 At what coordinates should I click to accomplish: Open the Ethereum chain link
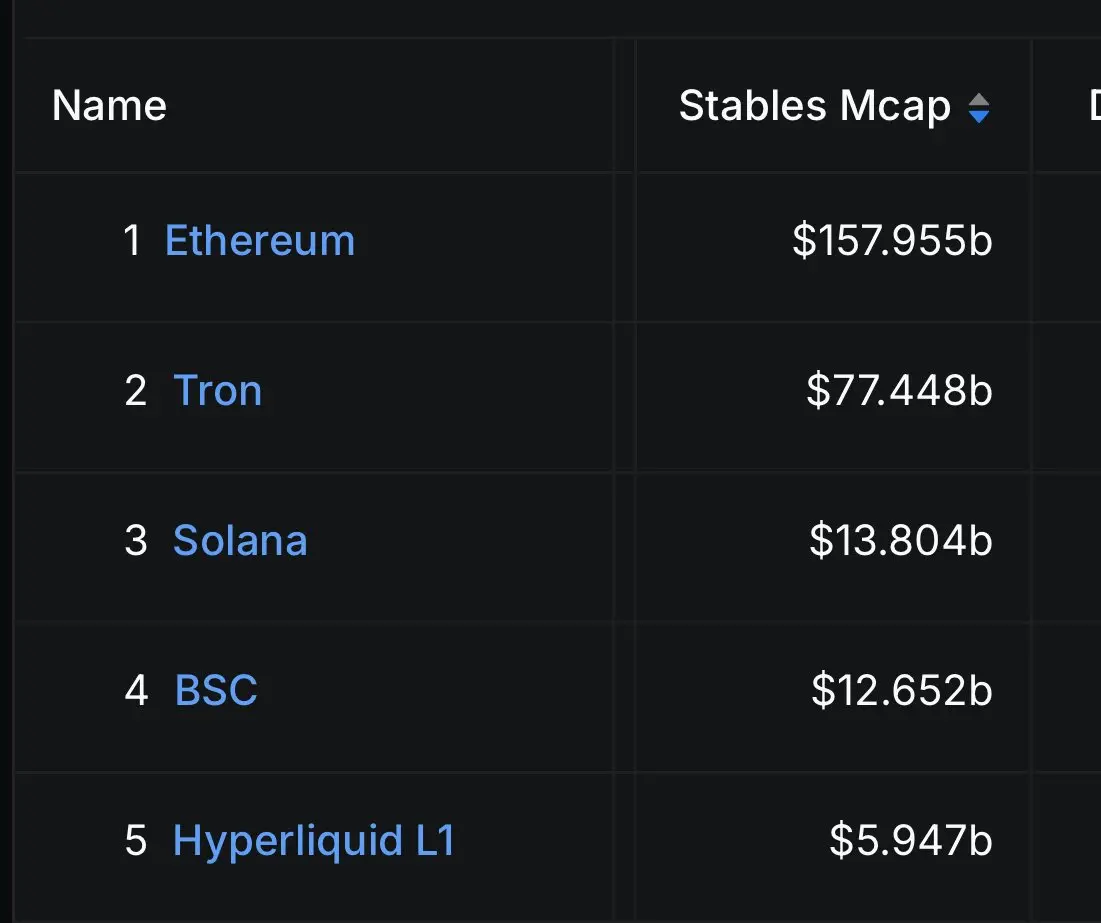click(260, 240)
